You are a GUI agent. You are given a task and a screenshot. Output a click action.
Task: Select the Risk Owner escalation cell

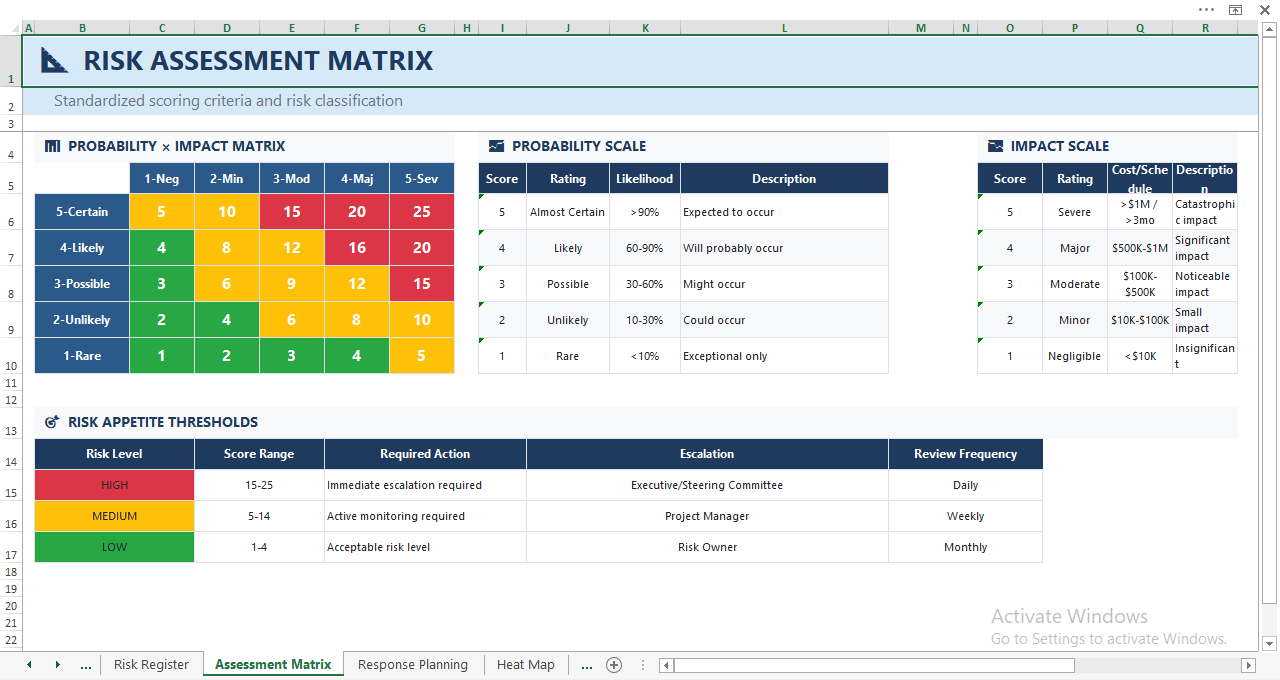click(707, 547)
